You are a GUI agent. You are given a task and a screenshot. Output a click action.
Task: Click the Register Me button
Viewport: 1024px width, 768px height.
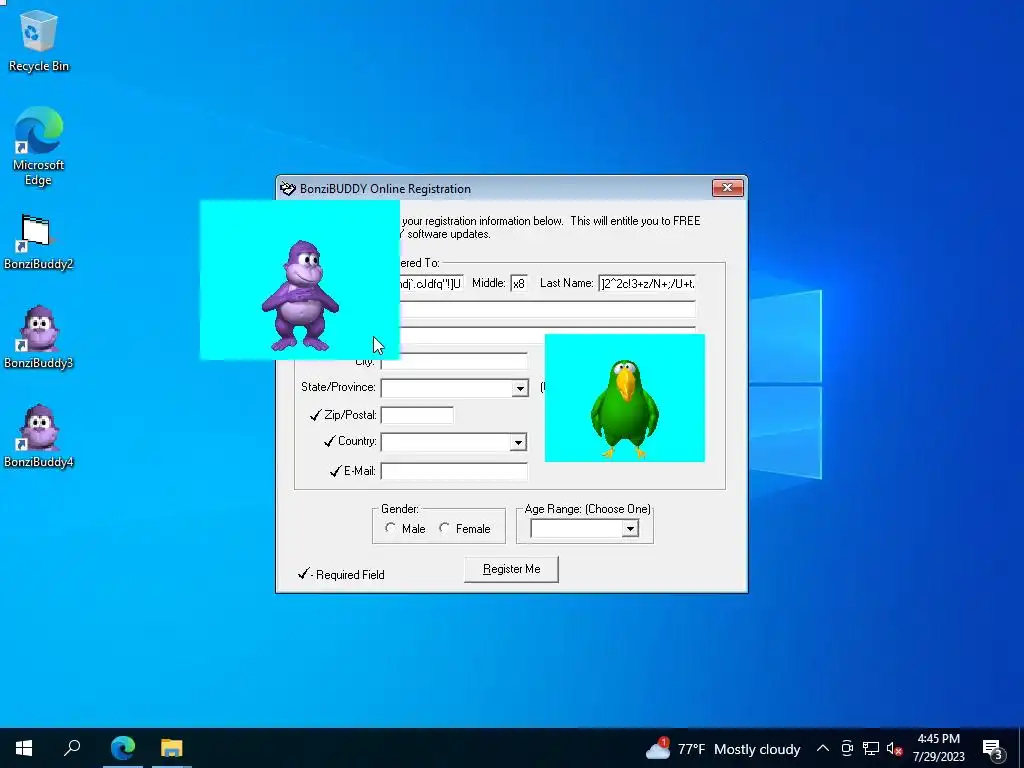[511, 569]
